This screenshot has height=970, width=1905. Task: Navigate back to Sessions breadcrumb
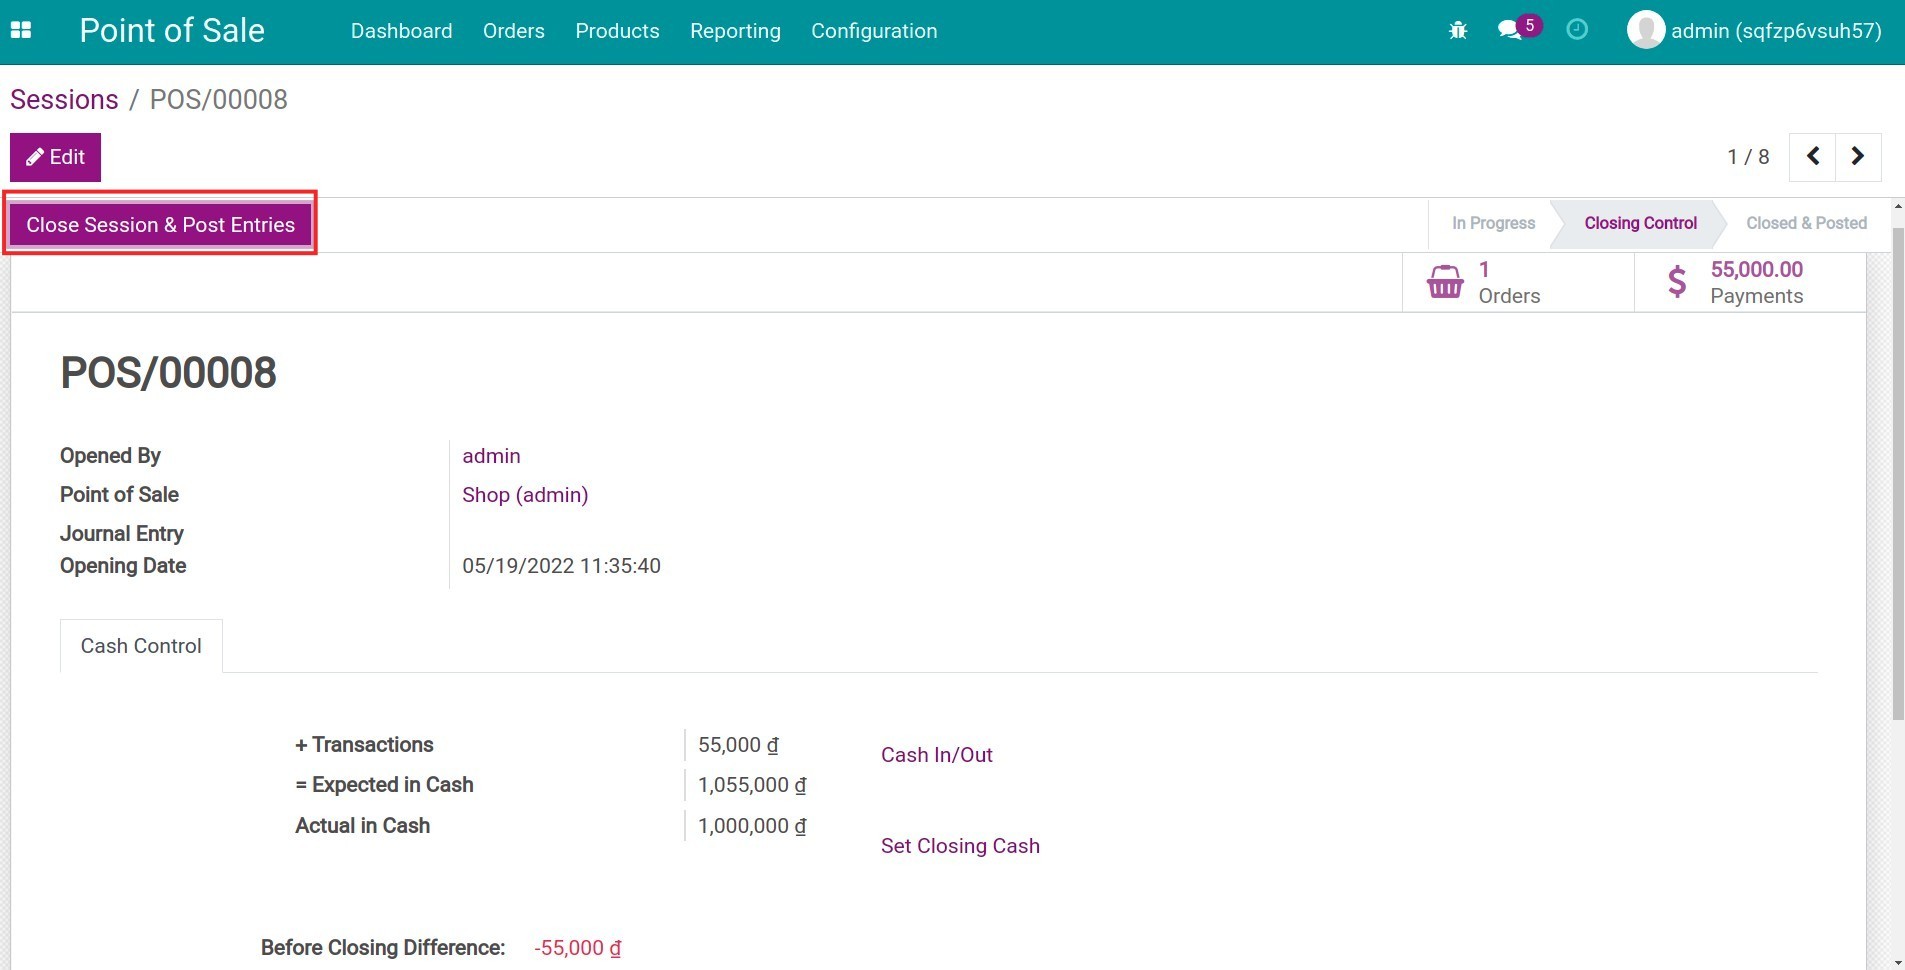click(x=64, y=100)
